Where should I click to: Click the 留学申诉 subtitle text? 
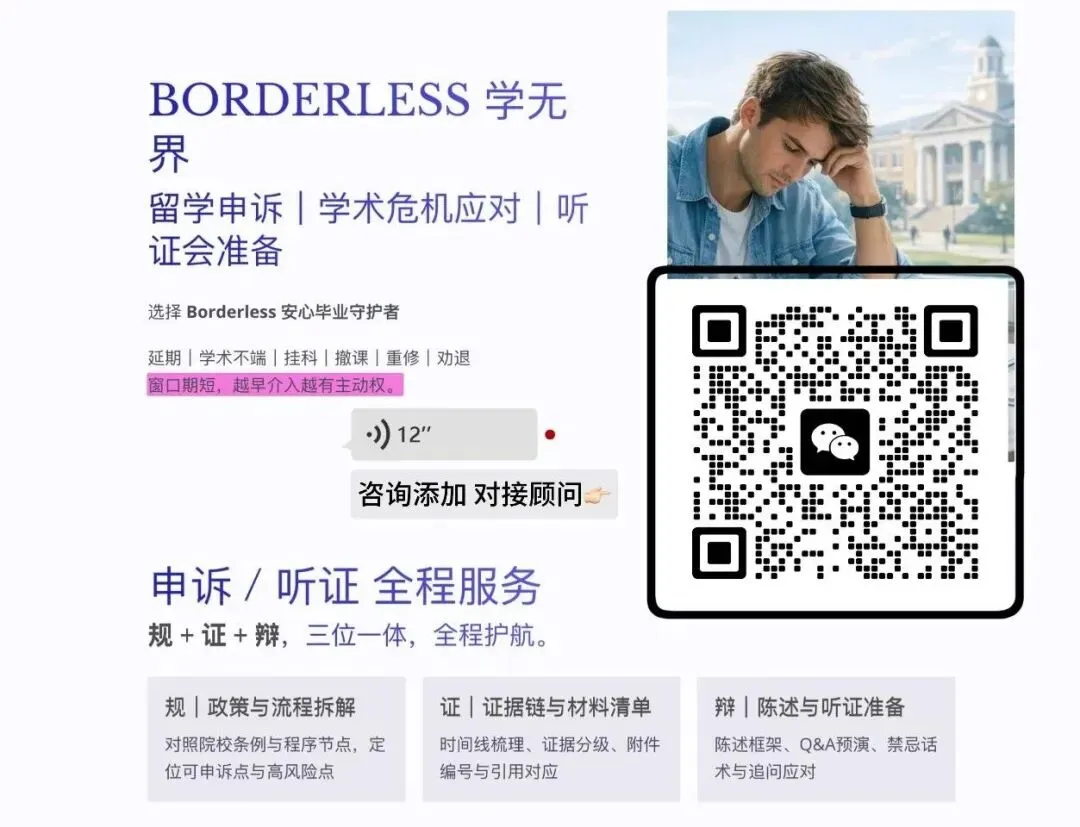[216, 208]
